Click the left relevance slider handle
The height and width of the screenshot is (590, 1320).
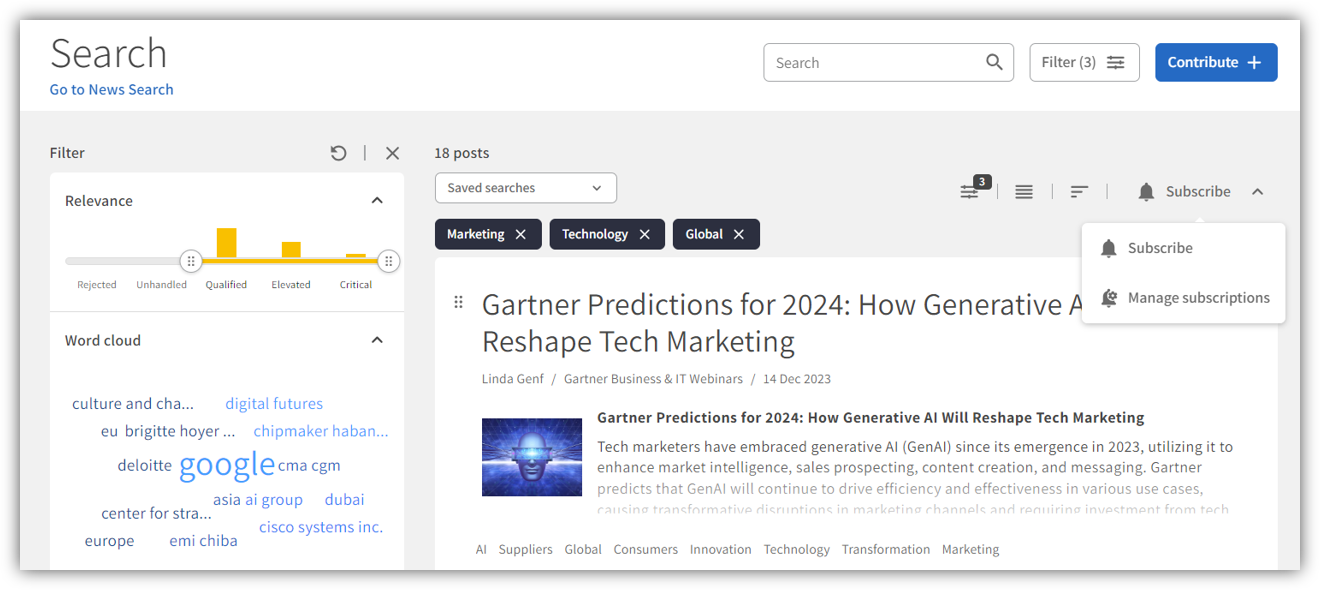[191, 261]
